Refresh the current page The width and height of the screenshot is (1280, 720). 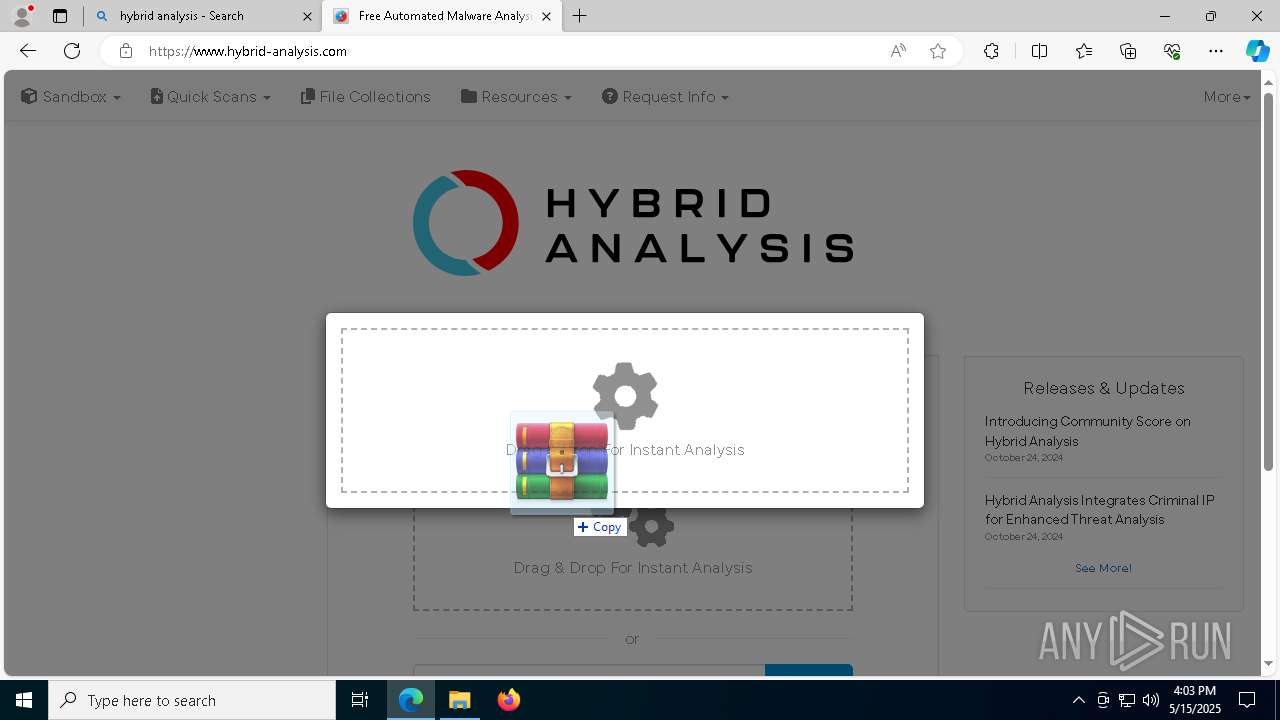click(72, 51)
